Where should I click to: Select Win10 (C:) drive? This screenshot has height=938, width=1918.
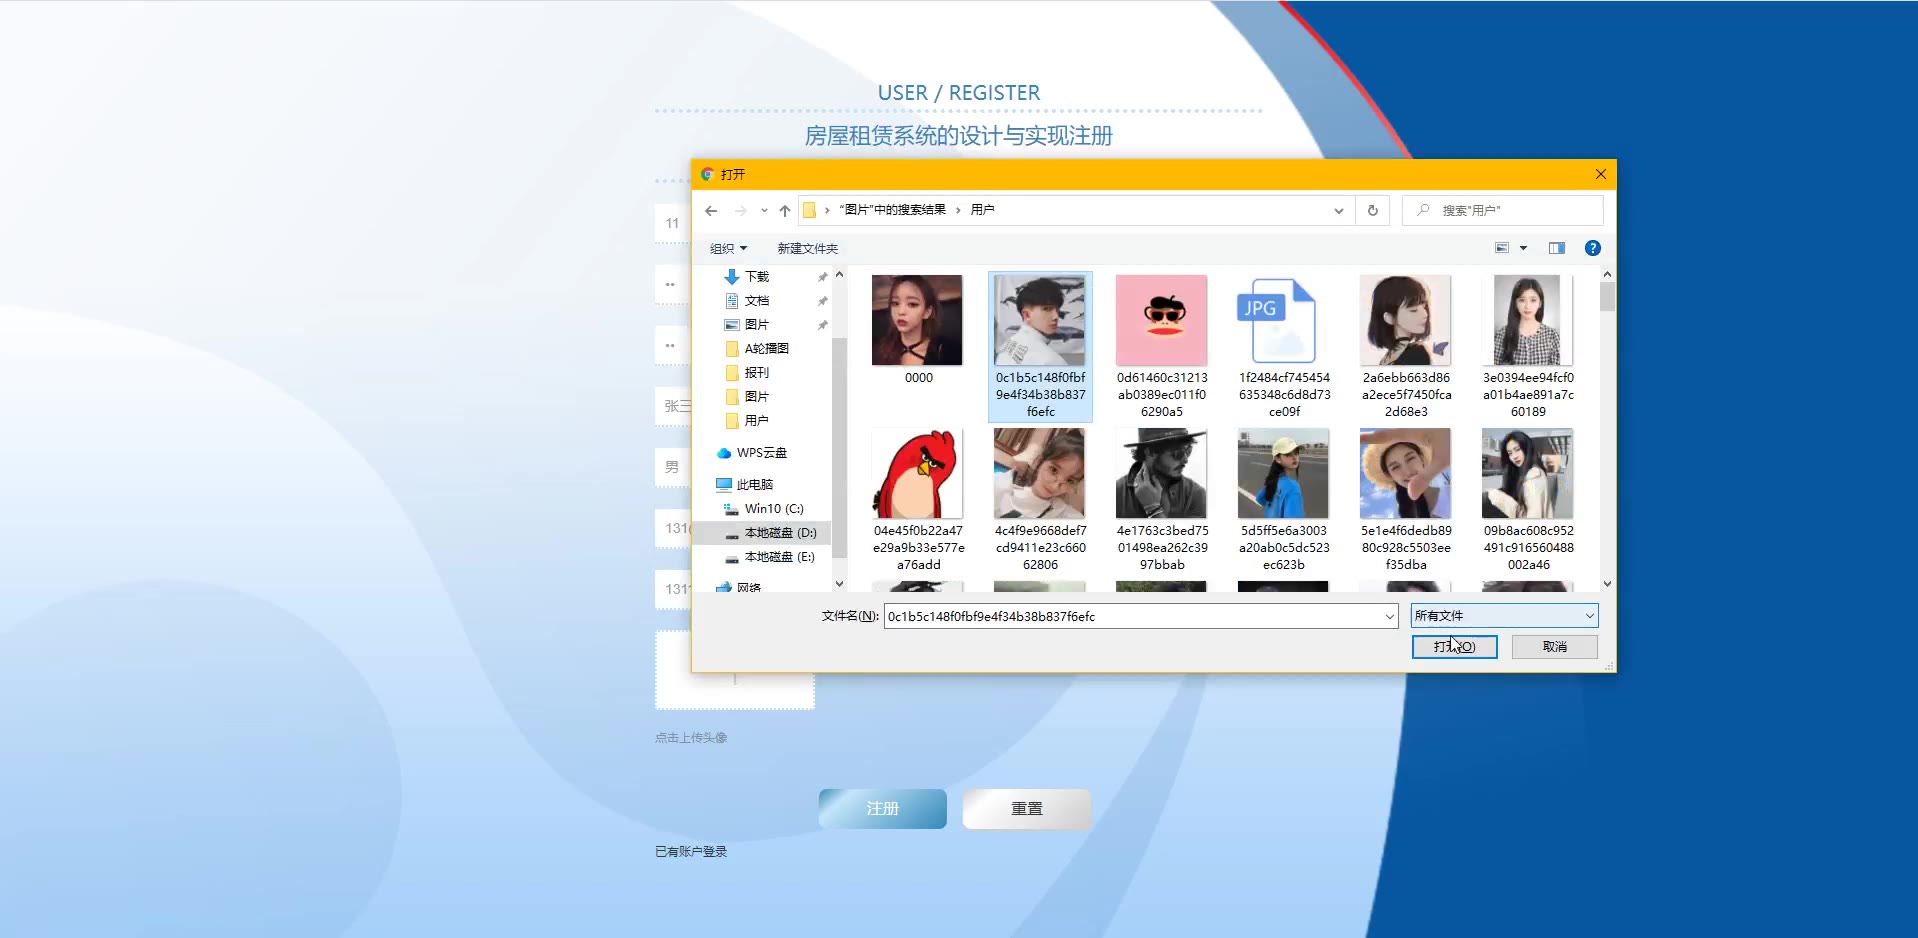pyautogui.click(x=773, y=509)
